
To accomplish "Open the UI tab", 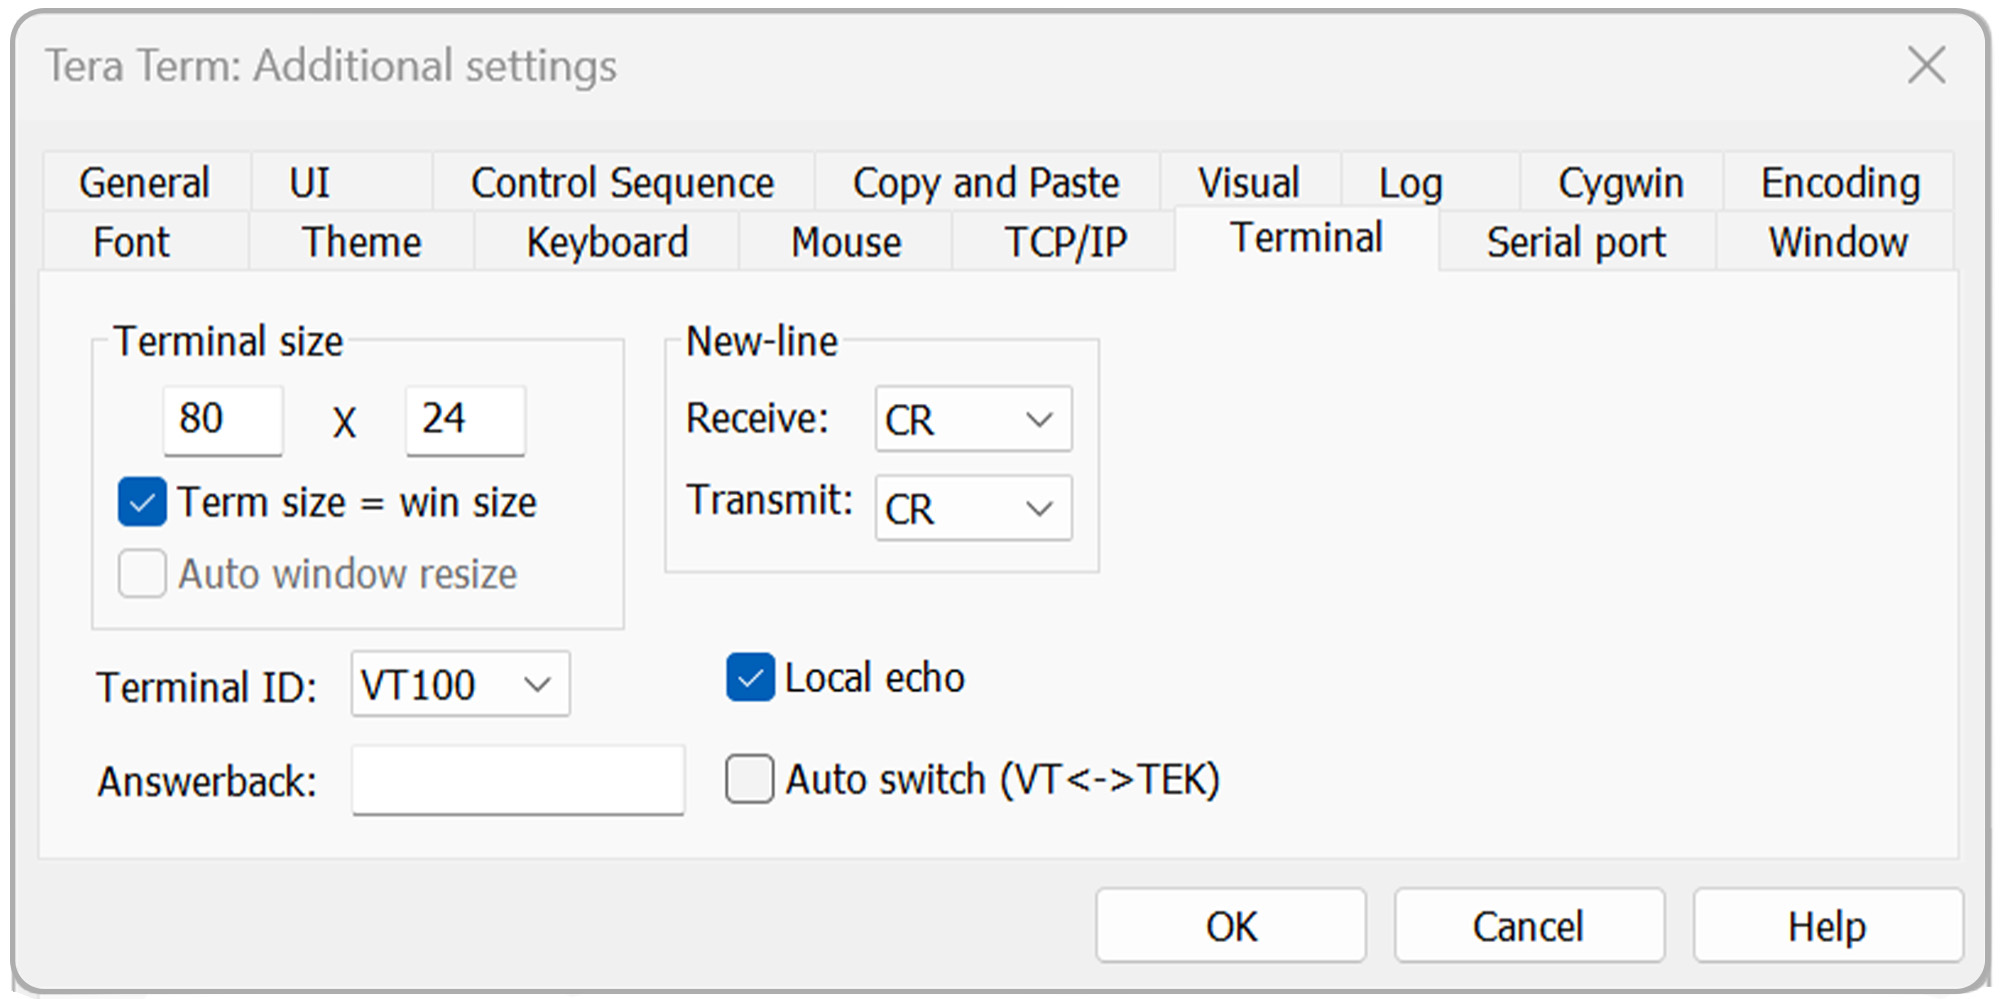I will coord(341,182).
